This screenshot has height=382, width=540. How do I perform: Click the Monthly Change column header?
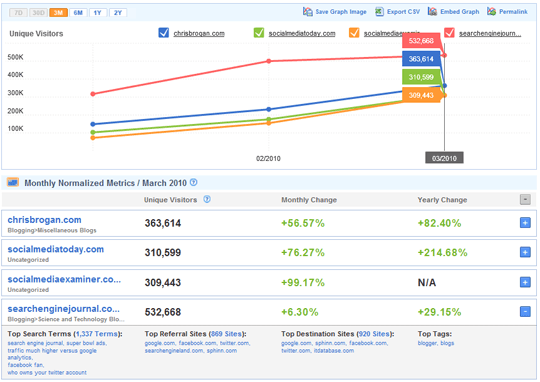(309, 200)
